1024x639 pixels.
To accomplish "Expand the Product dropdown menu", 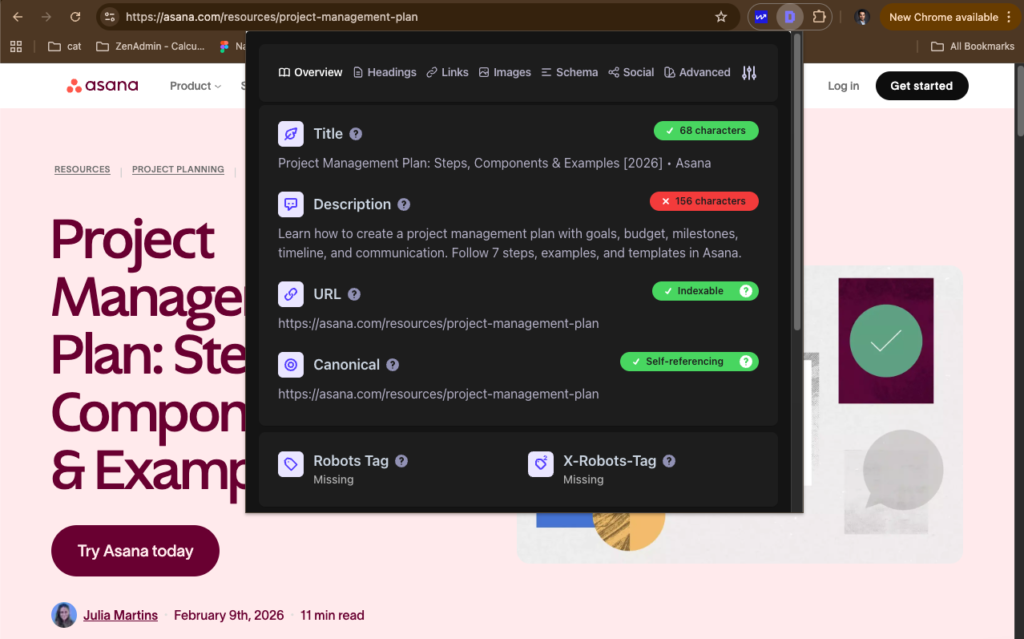I will click(x=195, y=86).
